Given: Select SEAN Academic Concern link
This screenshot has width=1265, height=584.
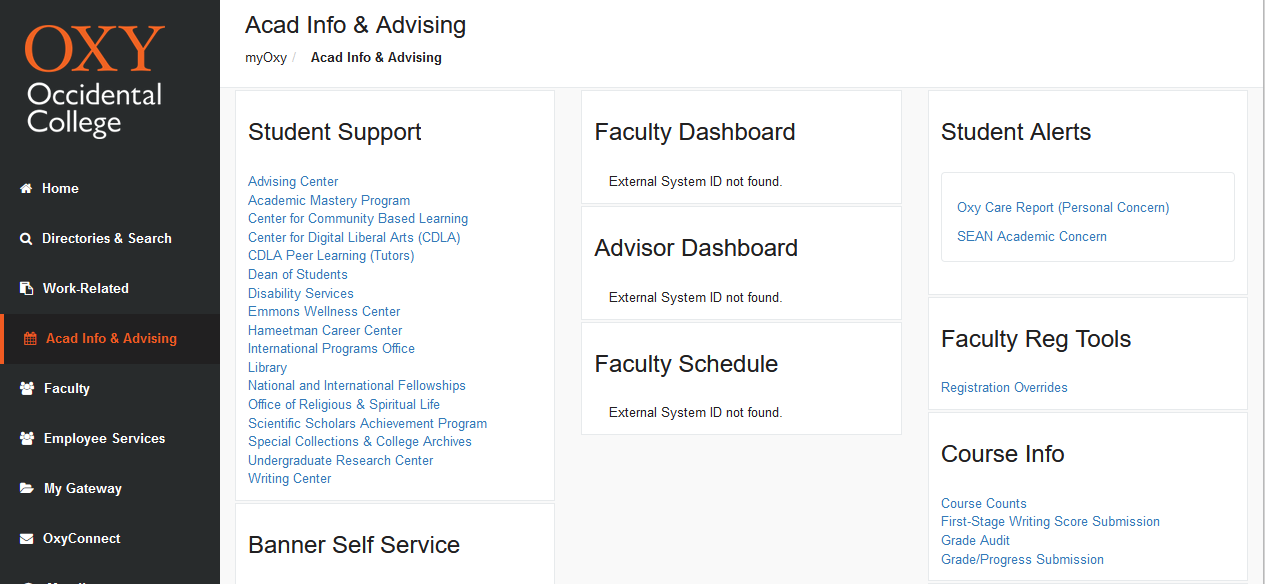Looking at the screenshot, I should click(x=1031, y=236).
